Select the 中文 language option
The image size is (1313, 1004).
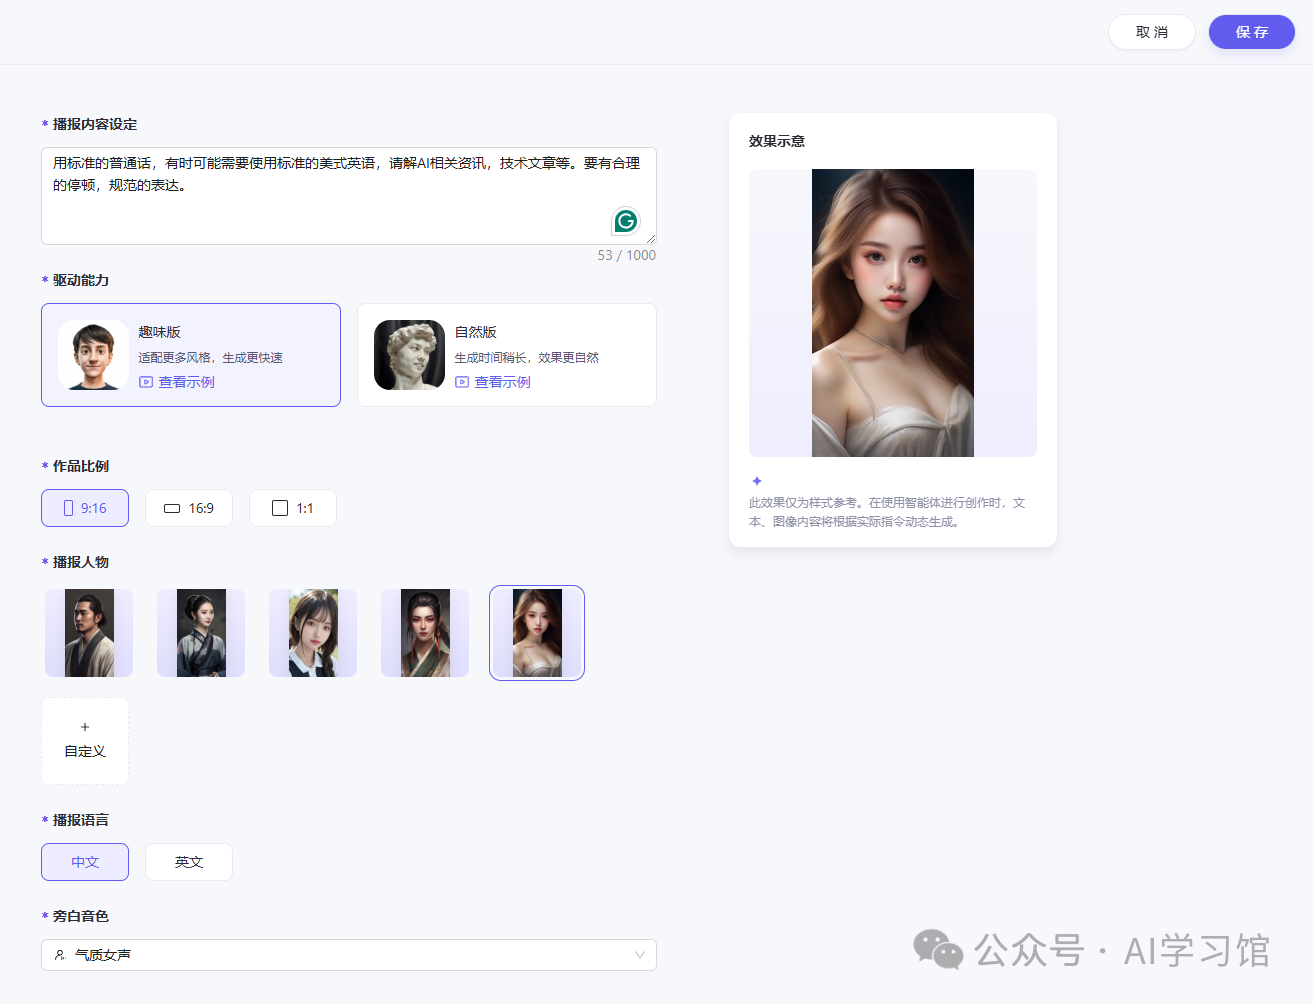tap(85, 861)
